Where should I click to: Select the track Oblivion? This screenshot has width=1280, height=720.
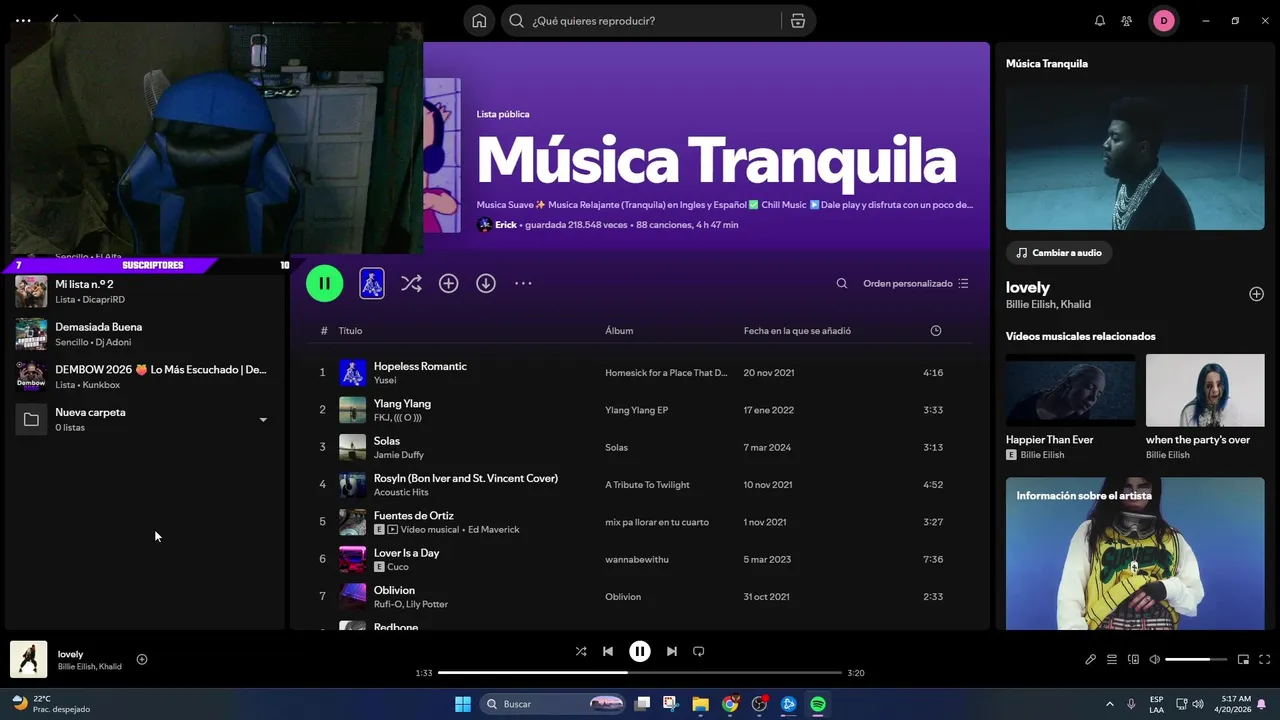[x=394, y=590]
